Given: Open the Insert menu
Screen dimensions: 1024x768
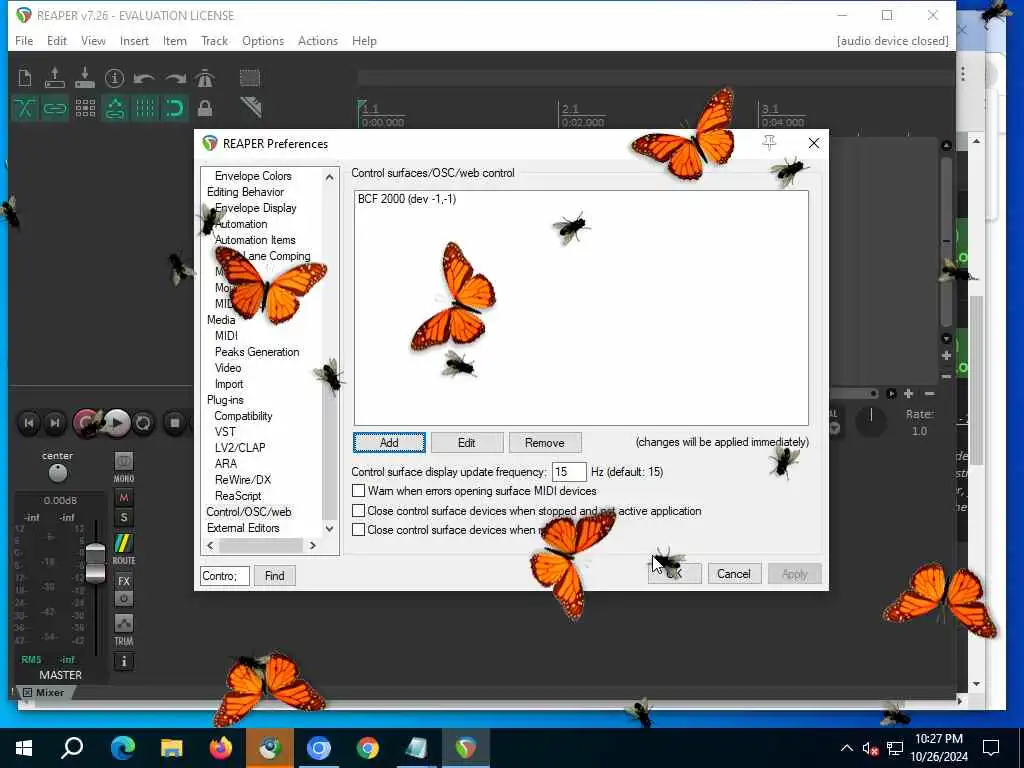Looking at the screenshot, I should coord(134,40).
